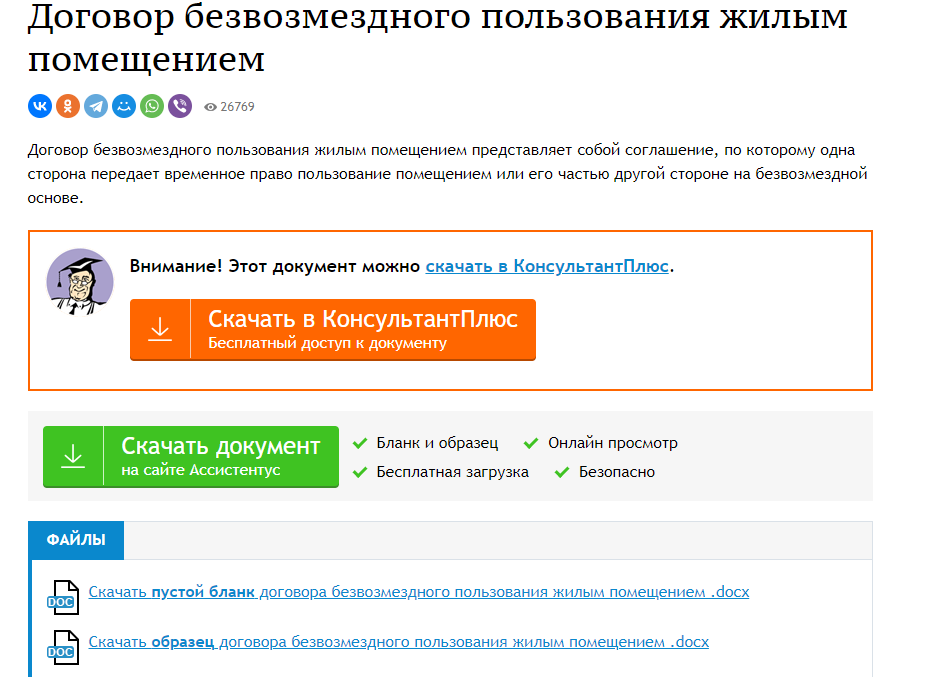
Task: Click the Онлайн просмотр checkmark item
Action: [612, 443]
